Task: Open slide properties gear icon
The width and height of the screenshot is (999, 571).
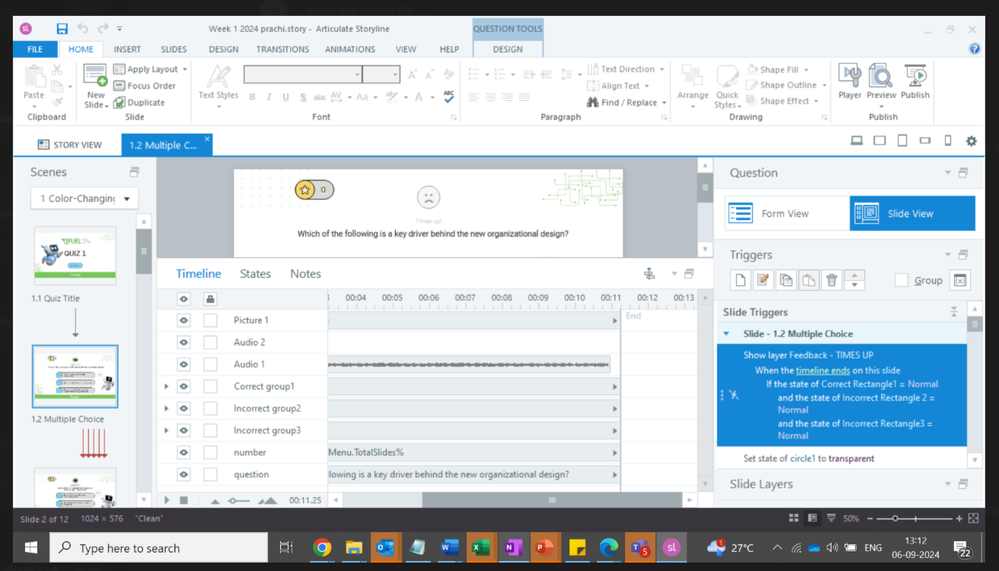Action: (971, 141)
